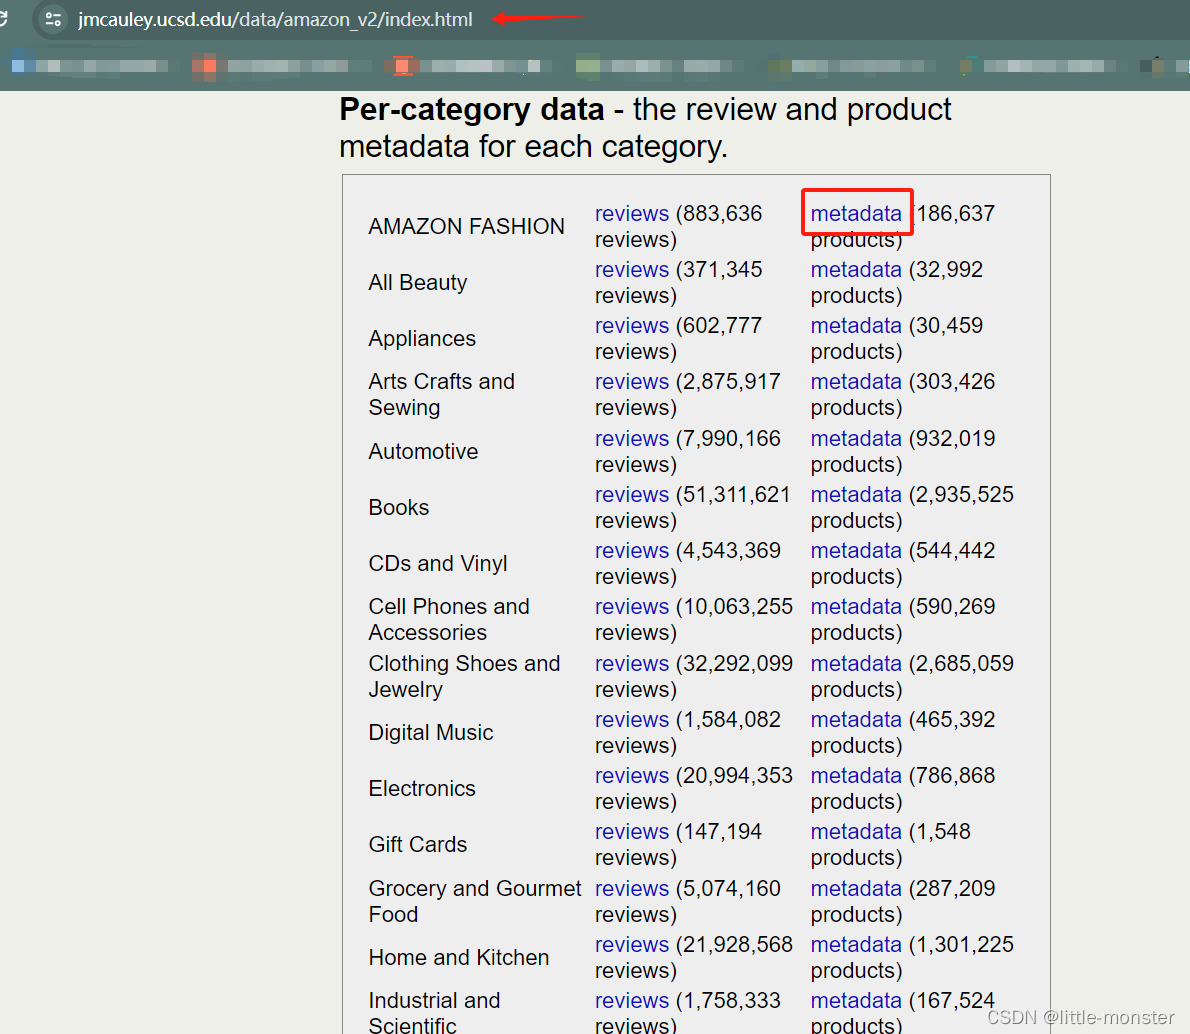Click the 'Home and Kitchen' category name
The width and height of the screenshot is (1190, 1034).
coord(458,957)
